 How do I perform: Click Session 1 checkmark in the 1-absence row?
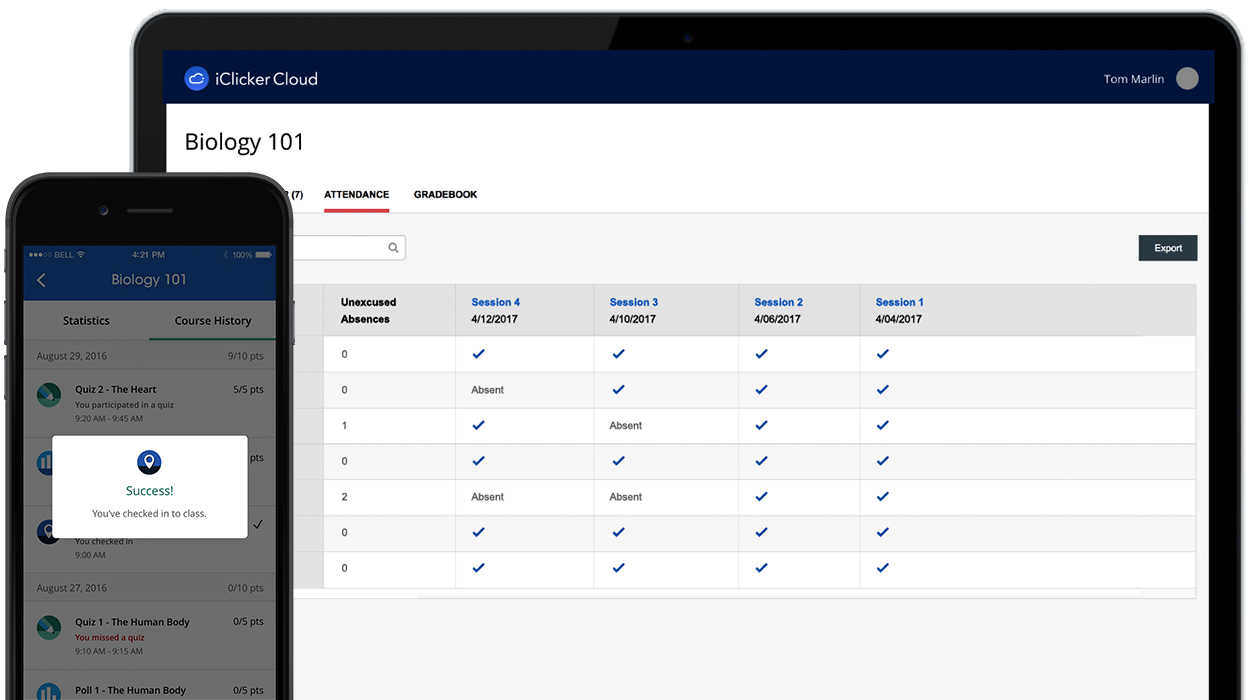tap(882, 425)
